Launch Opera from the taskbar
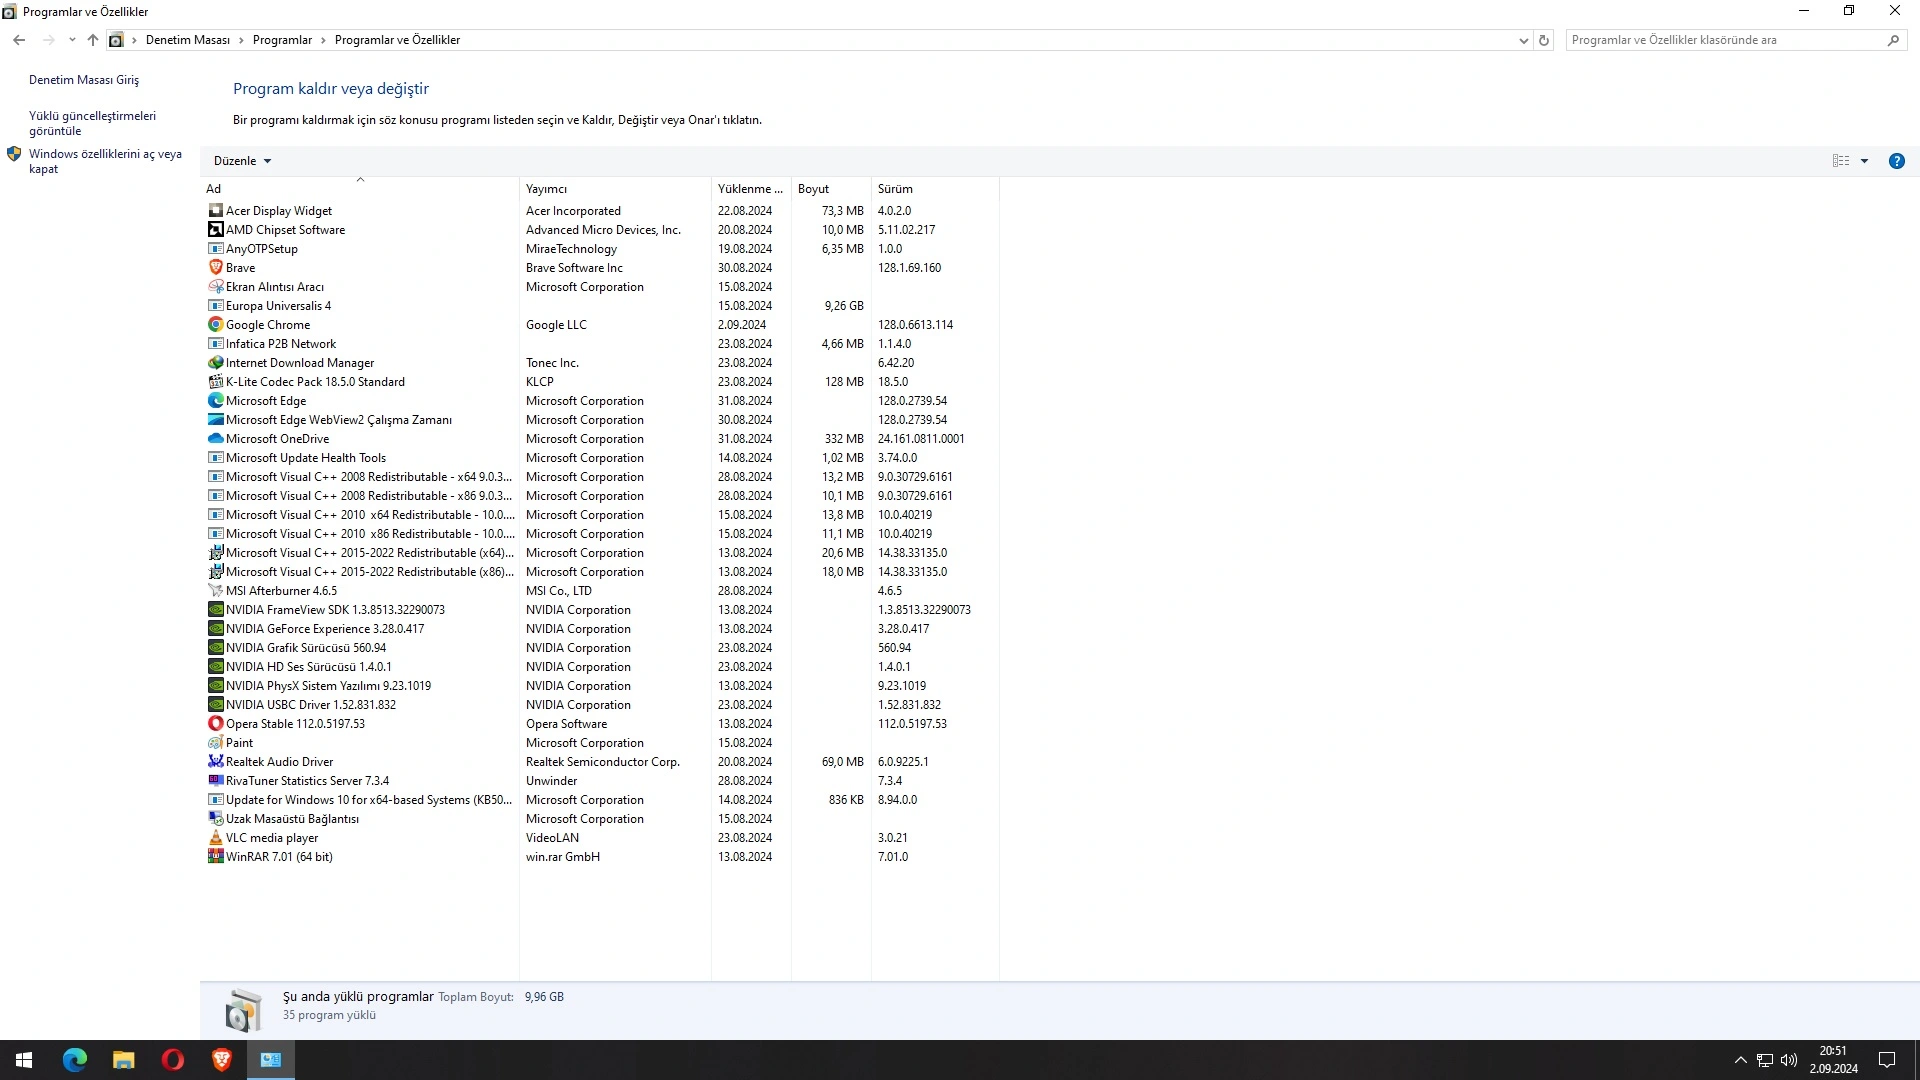This screenshot has width=1920, height=1080. 172,1060
